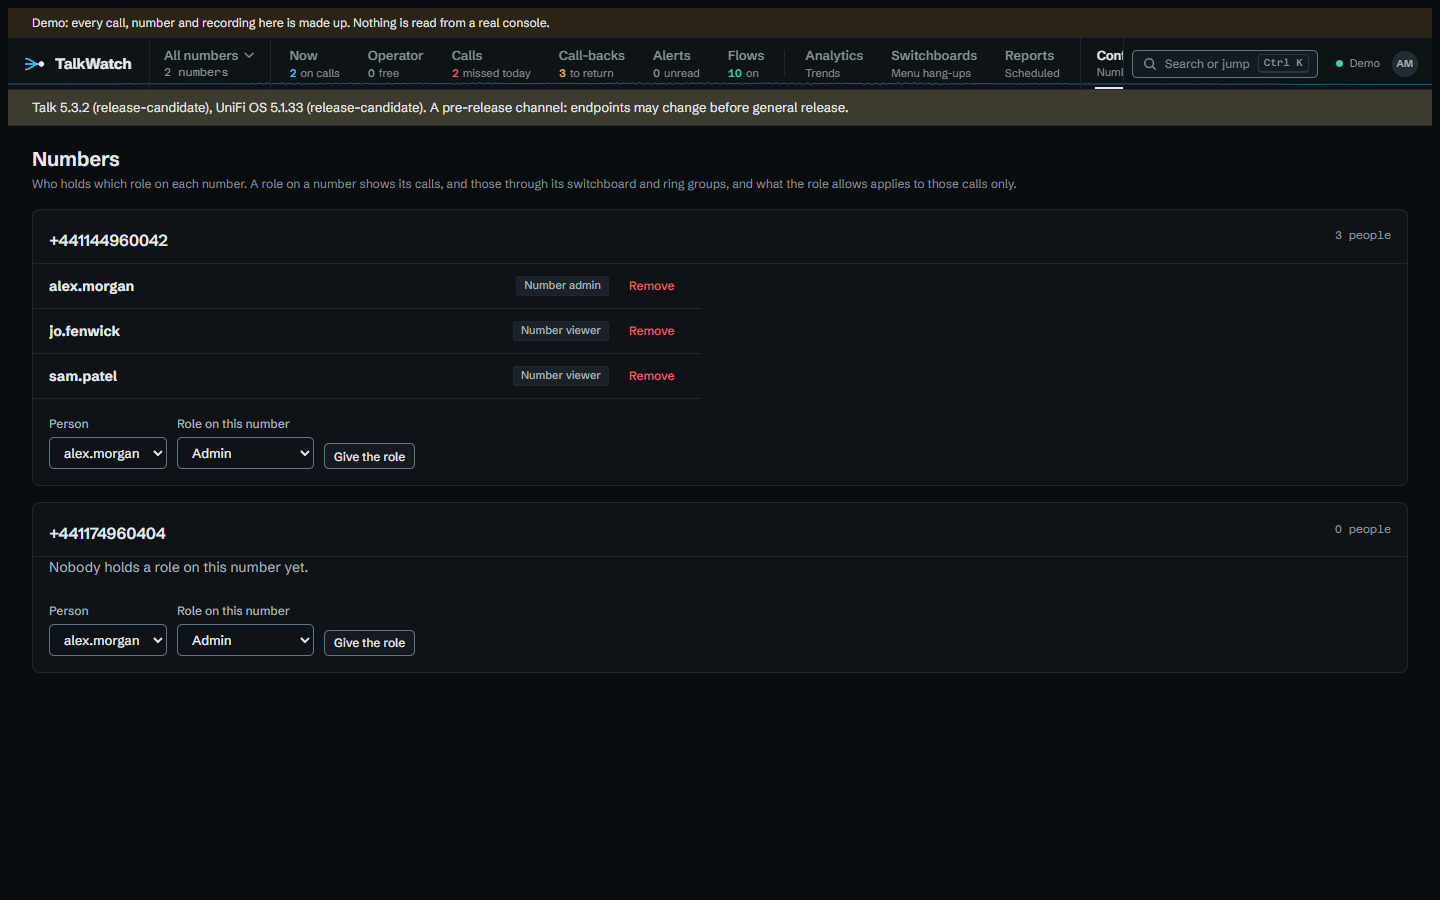
Task: Click the Ctrl K shortcut badge
Action: click(x=1283, y=63)
